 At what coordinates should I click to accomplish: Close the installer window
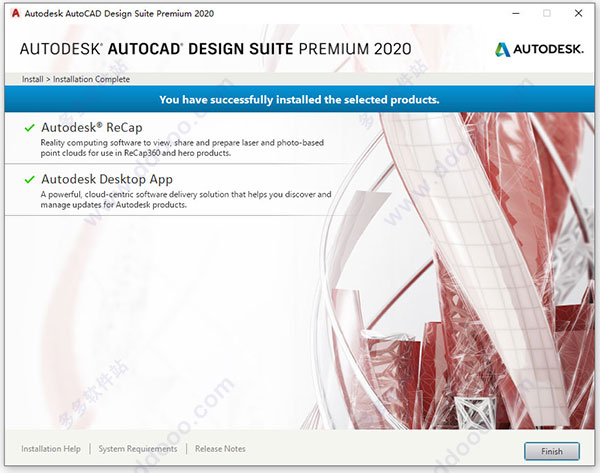[578, 13]
